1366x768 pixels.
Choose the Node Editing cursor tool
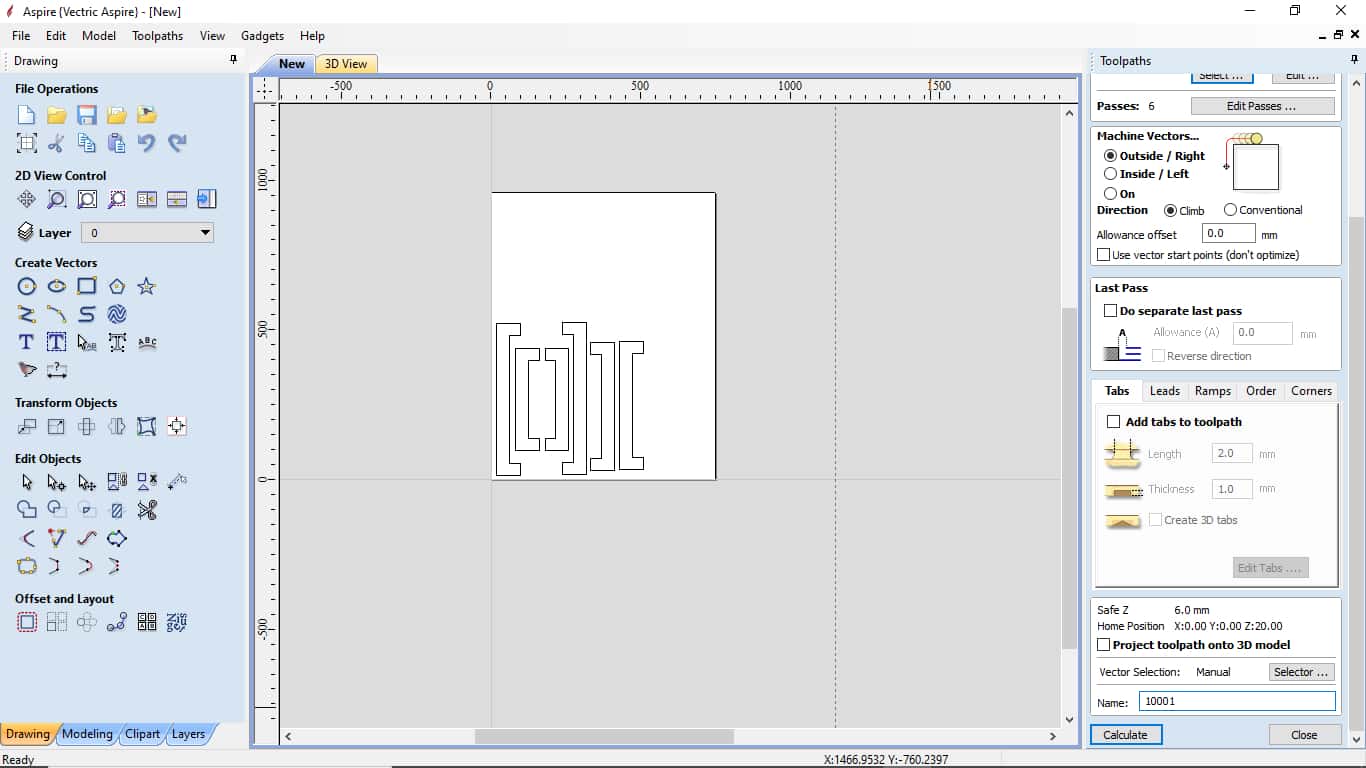57,482
